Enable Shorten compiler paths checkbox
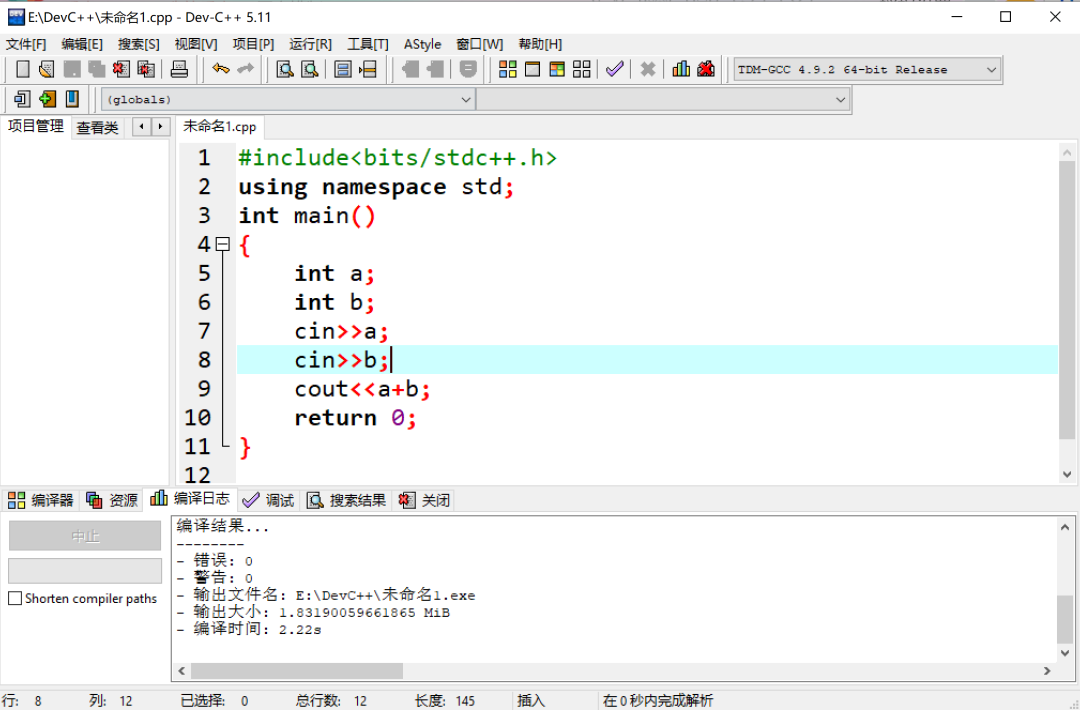1080x710 pixels. (x=14, y=598)
